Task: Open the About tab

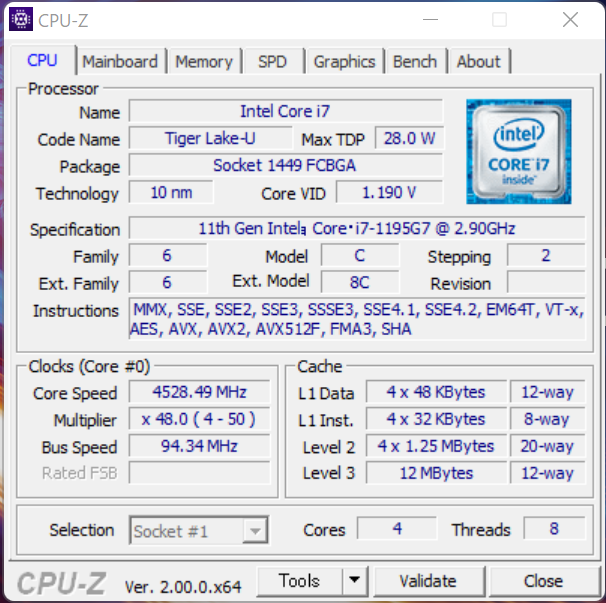Action: (x=479, y=61)
